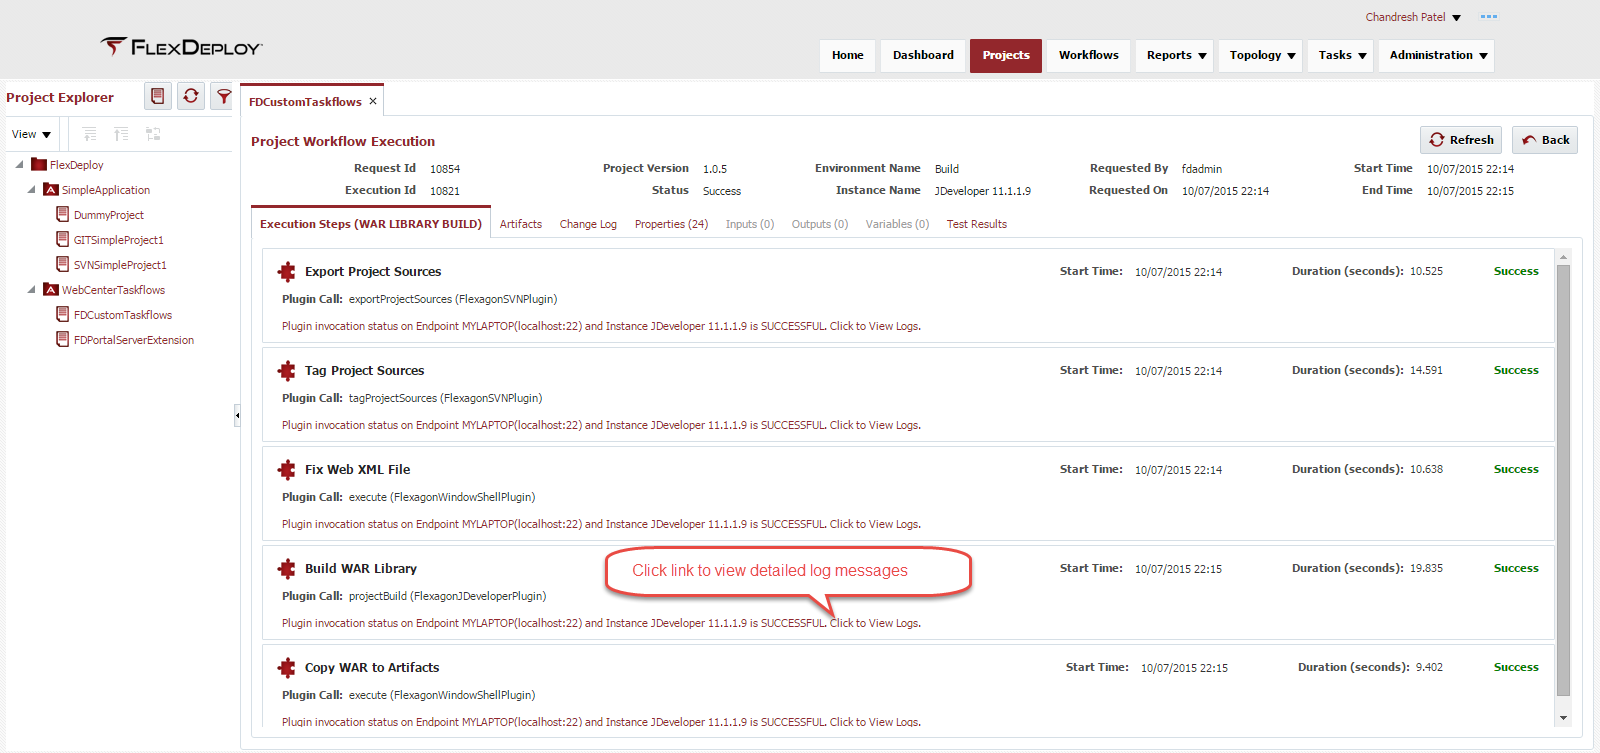Switch to the Change Log tab
1600x753 pixels.
coord(588,224)
